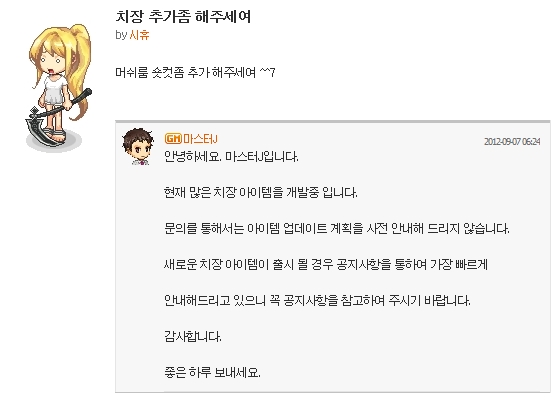The width and height of the screenshot is (552, 401).
Task: Click line asking to check 공지사항을 참고하여
Action: (x=317, y=301)
